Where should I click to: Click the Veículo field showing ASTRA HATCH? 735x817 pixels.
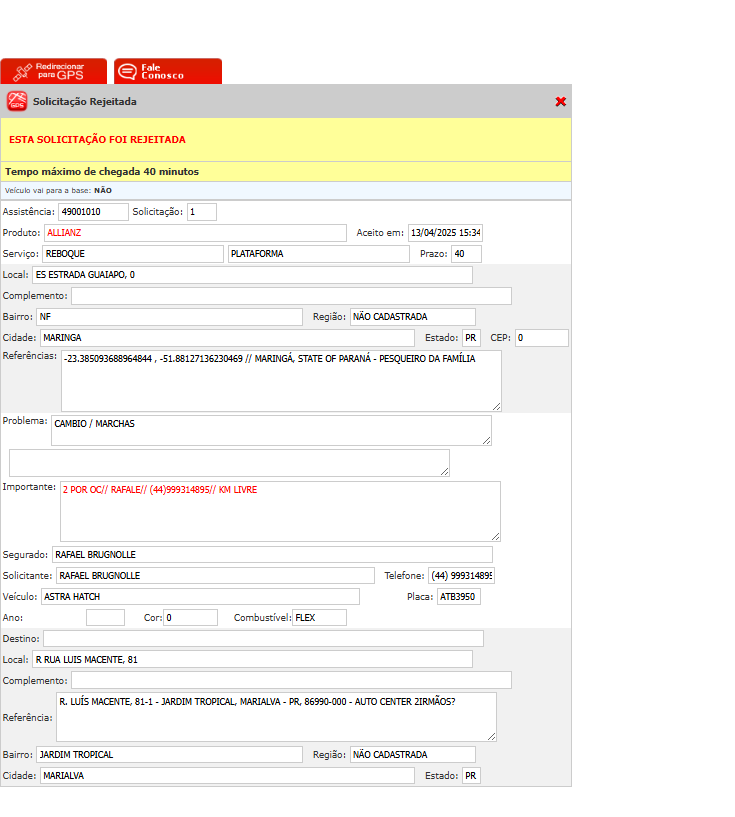click(x=199, y=597)
